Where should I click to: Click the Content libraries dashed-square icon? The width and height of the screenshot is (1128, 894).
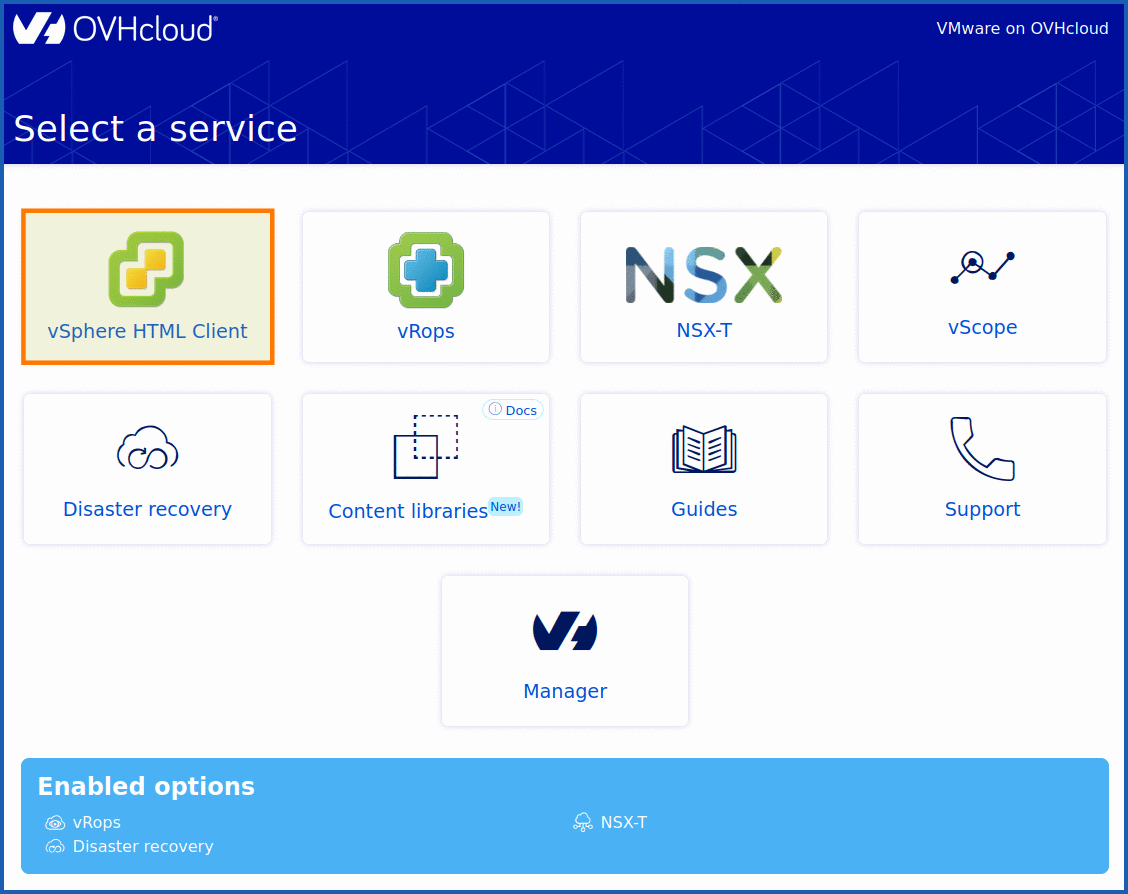(425, 449)
